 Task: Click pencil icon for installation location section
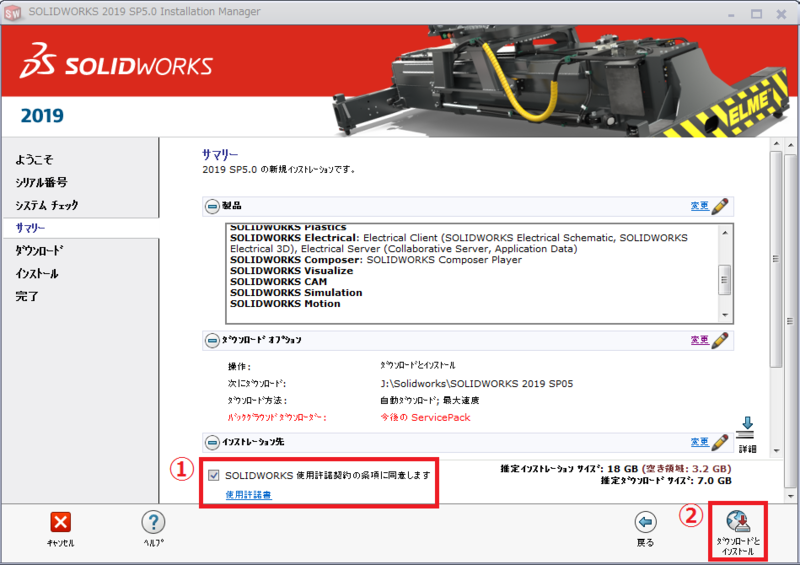tap(720, 441)
